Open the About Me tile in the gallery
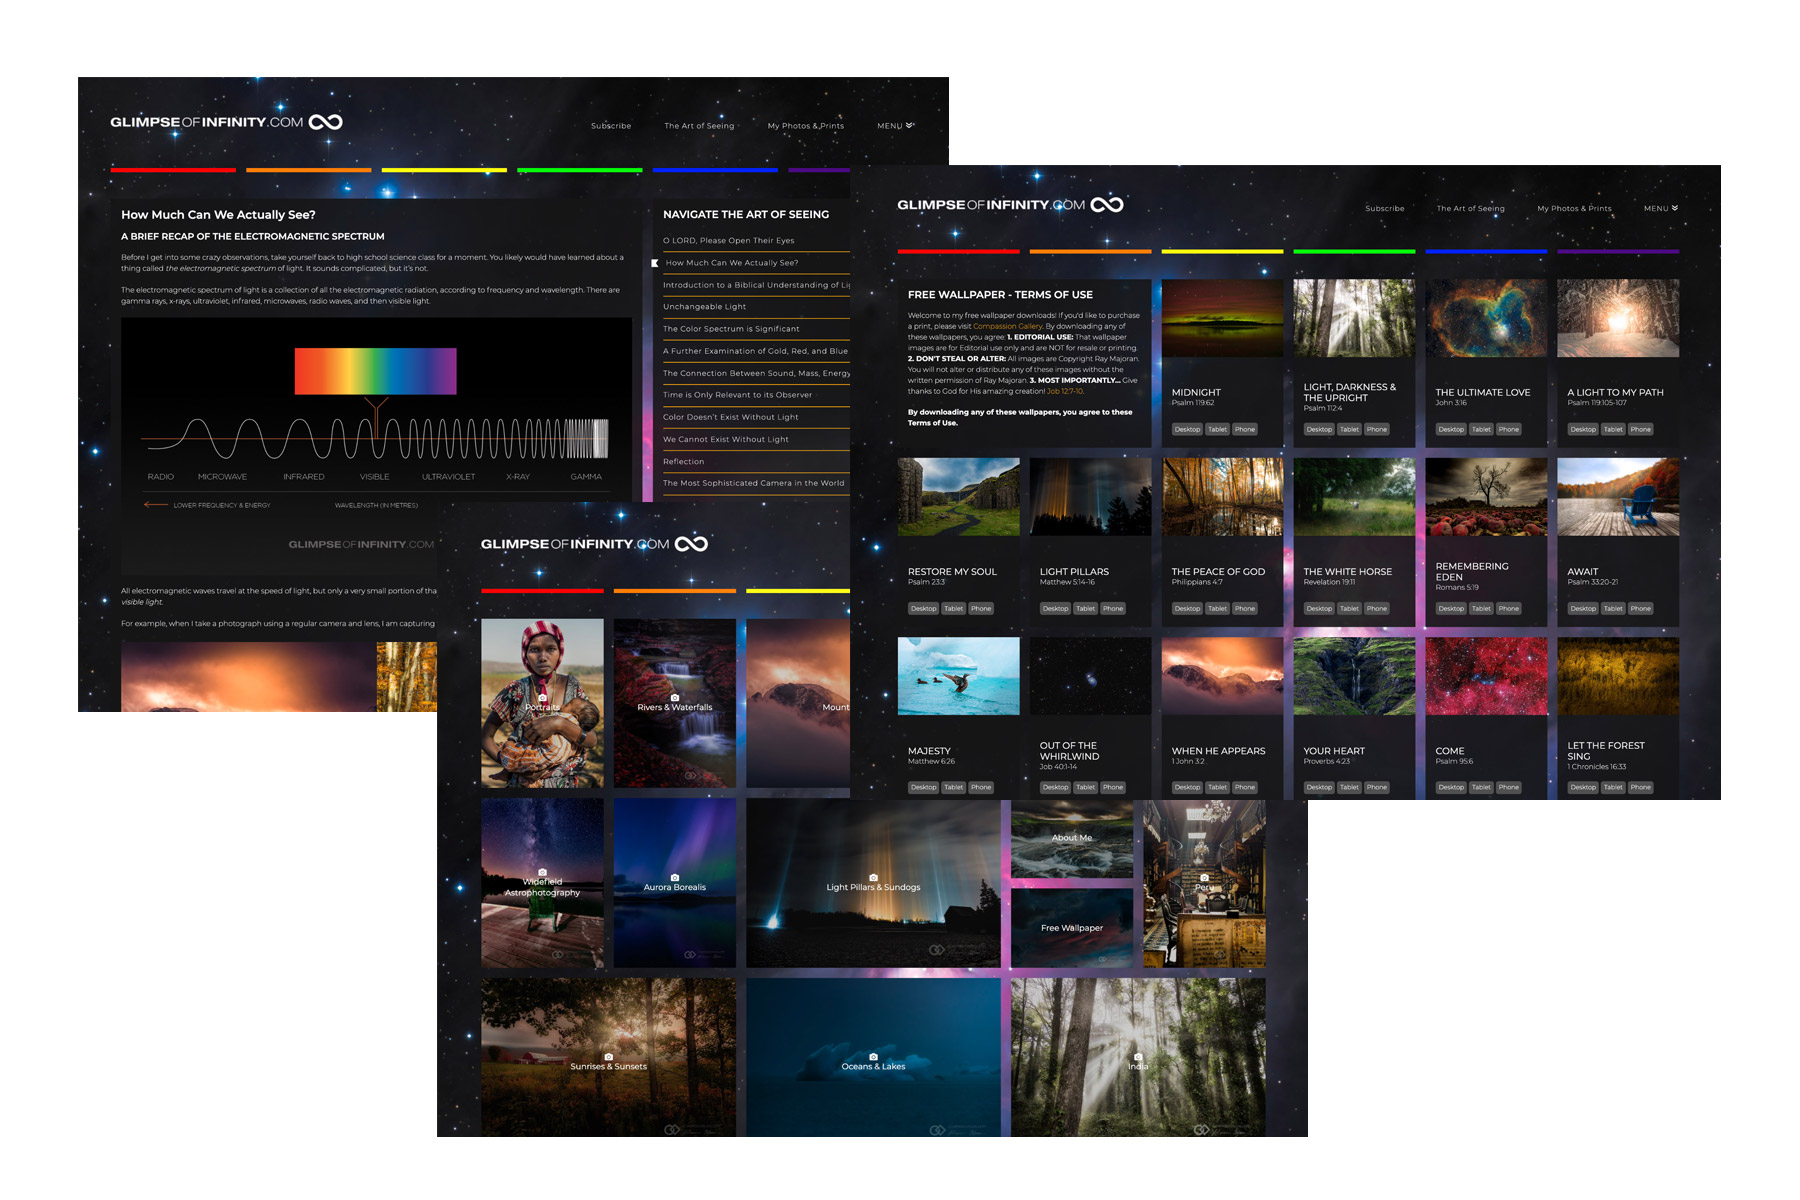 1072,839
